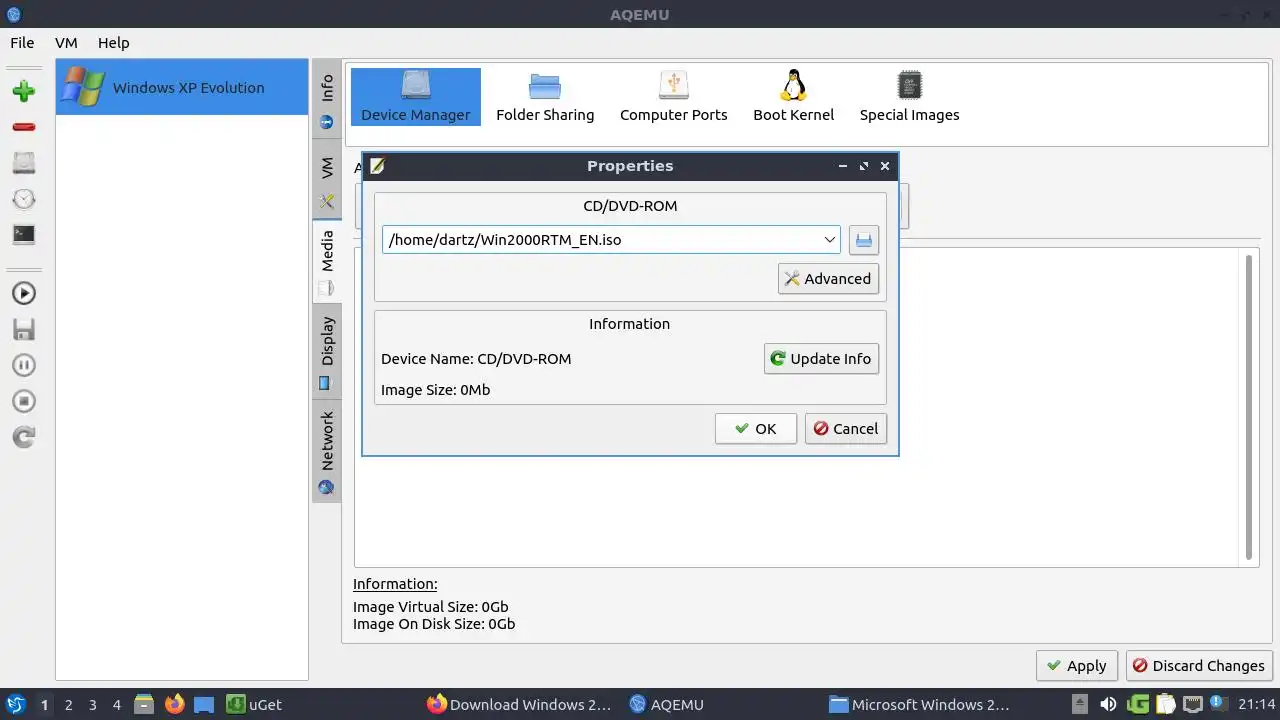Open the VM menu
This screenshot has width=1280, height=720.
pyautogui.click(x=66, y=43)
